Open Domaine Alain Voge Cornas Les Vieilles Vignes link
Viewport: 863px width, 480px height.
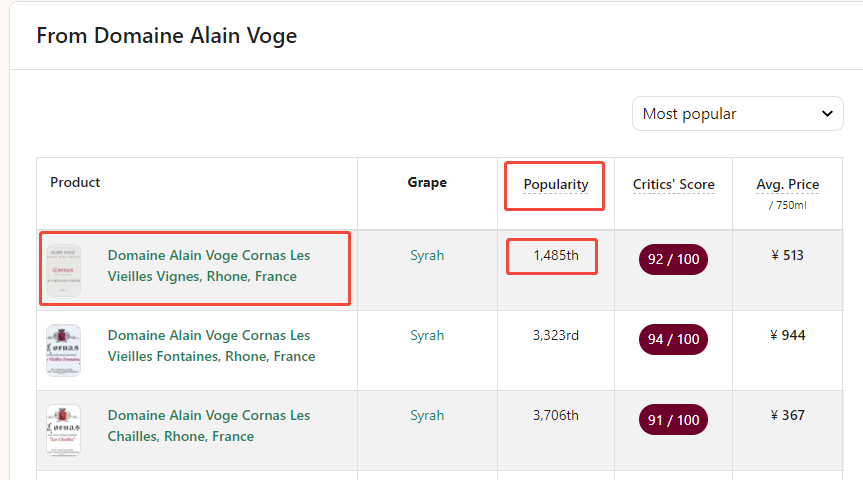click(209, 266)
